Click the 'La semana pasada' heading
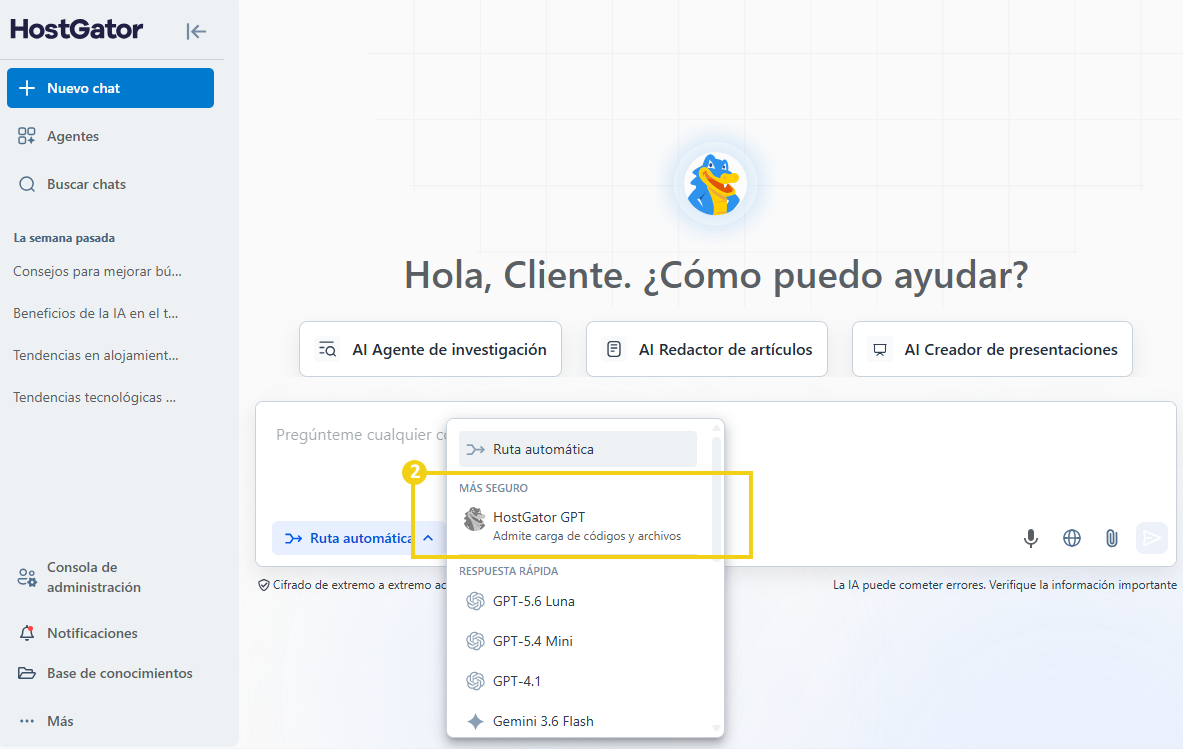Viewport: 1183px width, 749px height. (x=64, y=238)
